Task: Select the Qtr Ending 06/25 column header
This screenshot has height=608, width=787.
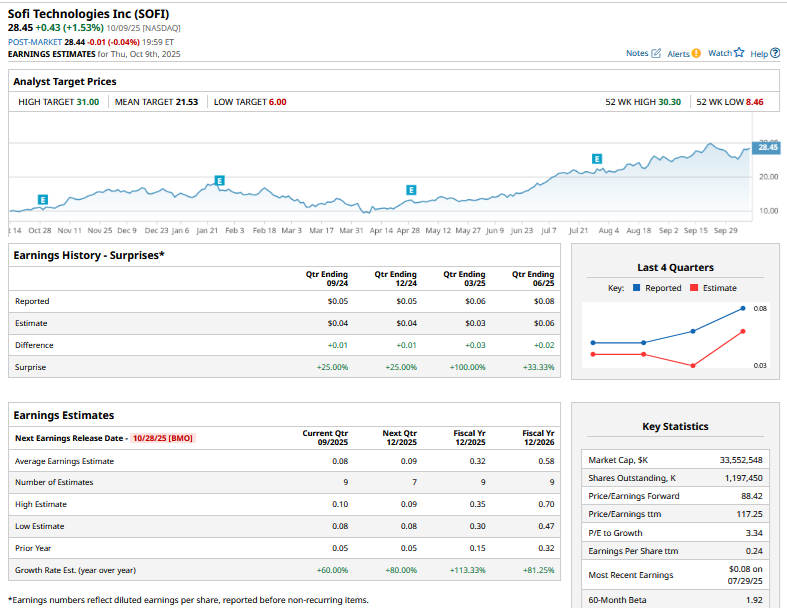Action: coord(533,278)
